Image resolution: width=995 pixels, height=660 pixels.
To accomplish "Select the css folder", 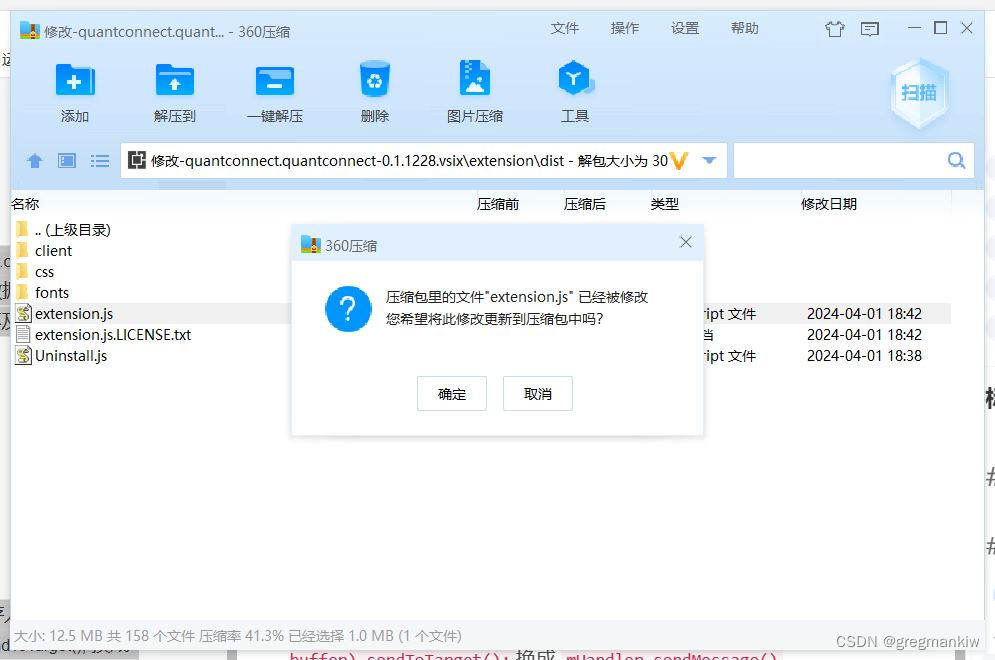I will 35,272.
